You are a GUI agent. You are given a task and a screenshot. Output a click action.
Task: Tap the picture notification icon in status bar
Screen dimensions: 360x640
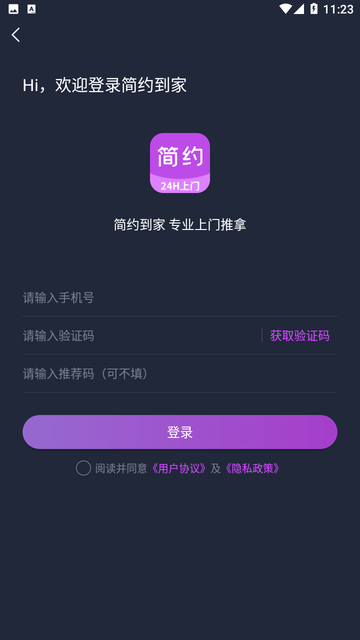pyautogui.click(x=13, y=9)
